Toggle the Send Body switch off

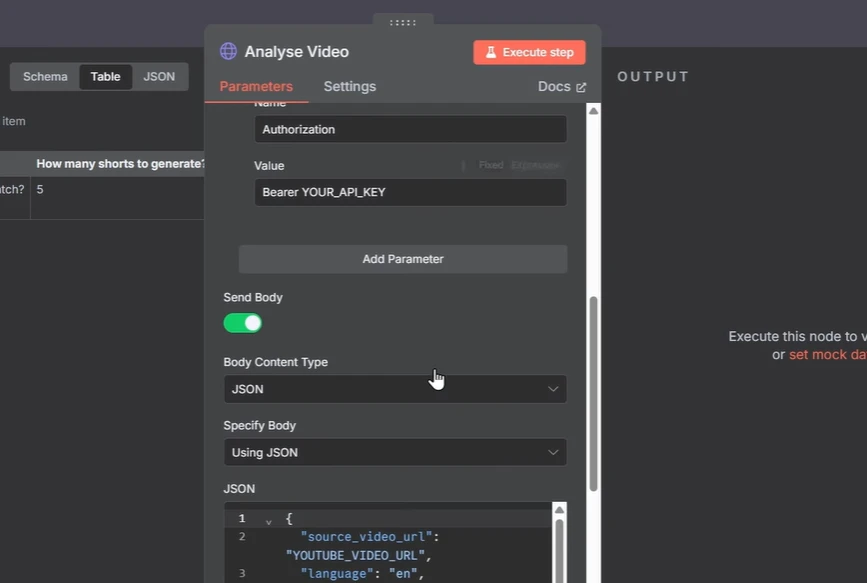tap(243, 323)
